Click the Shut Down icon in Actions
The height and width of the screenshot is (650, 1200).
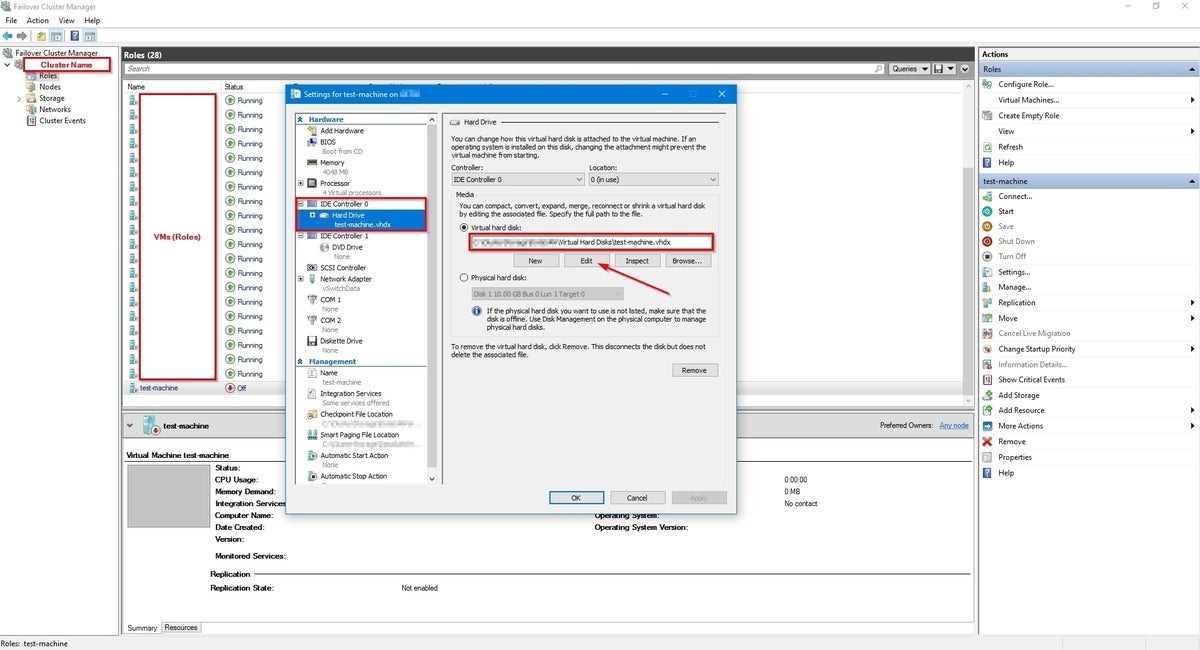[x=988, y=241]
